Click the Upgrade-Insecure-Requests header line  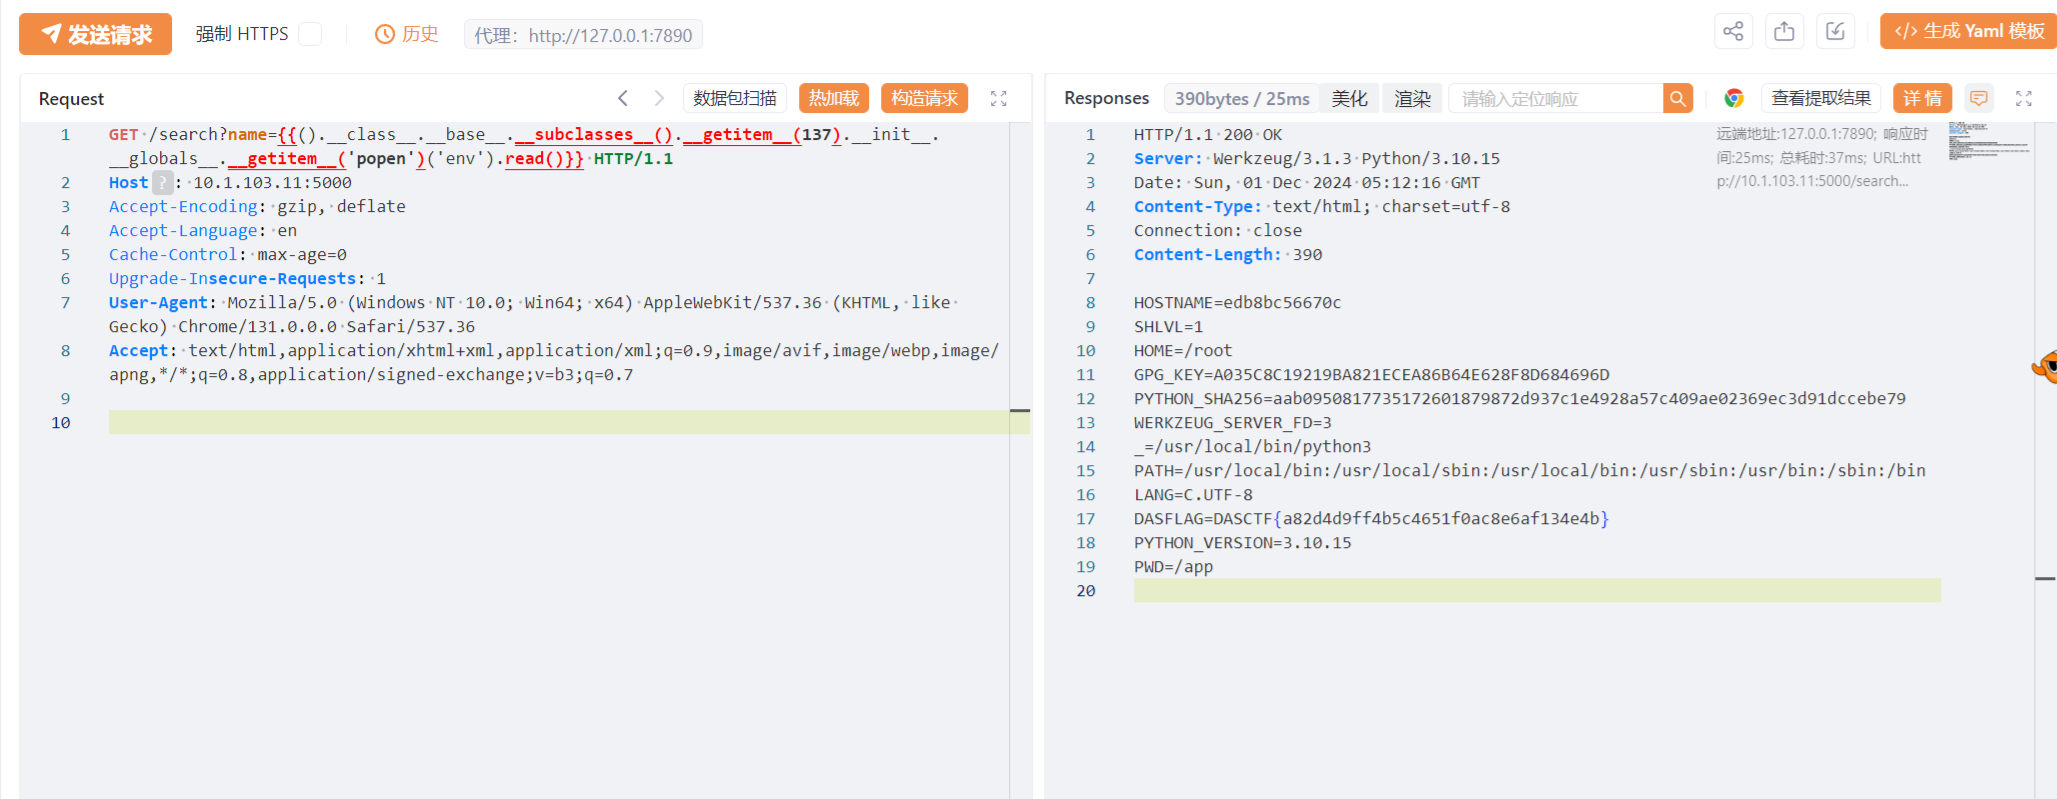point(247,279)
